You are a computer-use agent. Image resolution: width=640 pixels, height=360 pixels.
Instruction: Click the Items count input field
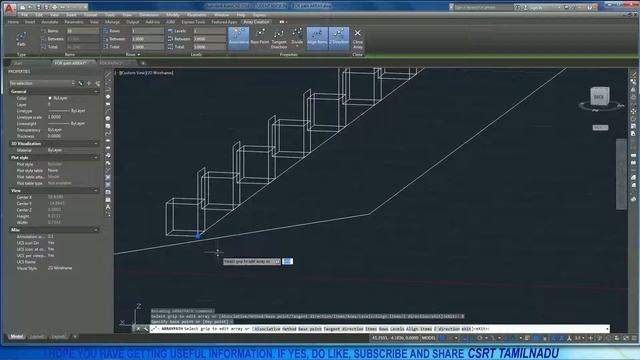tap(83, 31)
